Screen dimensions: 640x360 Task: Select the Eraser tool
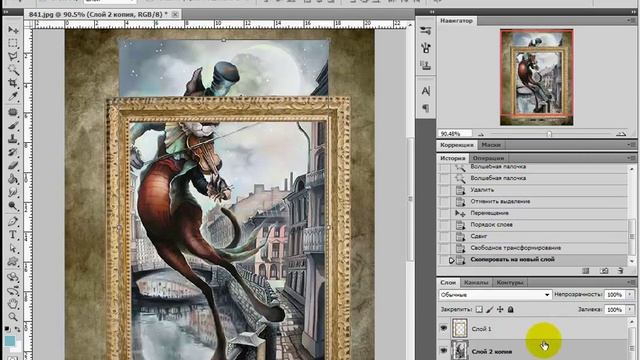pyautogui.click(x=13, y=166)
